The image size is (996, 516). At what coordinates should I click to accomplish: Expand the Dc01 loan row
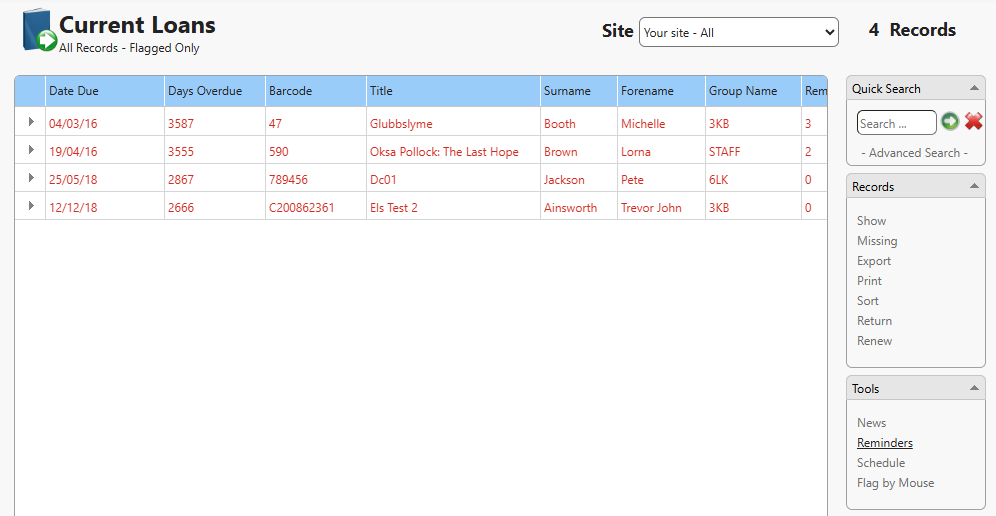point(31,178)
